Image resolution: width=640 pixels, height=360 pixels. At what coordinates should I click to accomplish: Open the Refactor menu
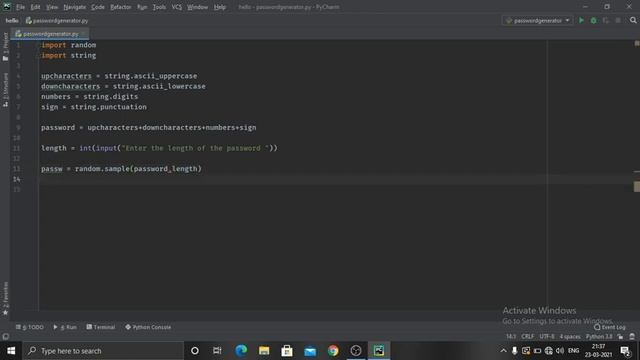coord(121,7)
